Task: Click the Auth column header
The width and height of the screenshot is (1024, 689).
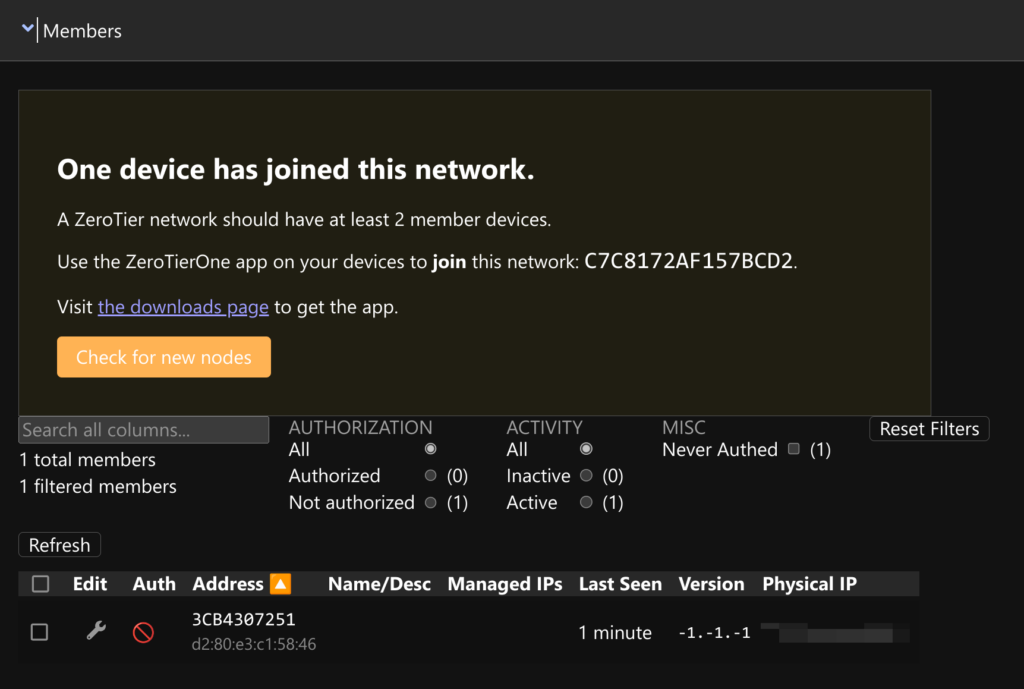Action: click(154, 584)
